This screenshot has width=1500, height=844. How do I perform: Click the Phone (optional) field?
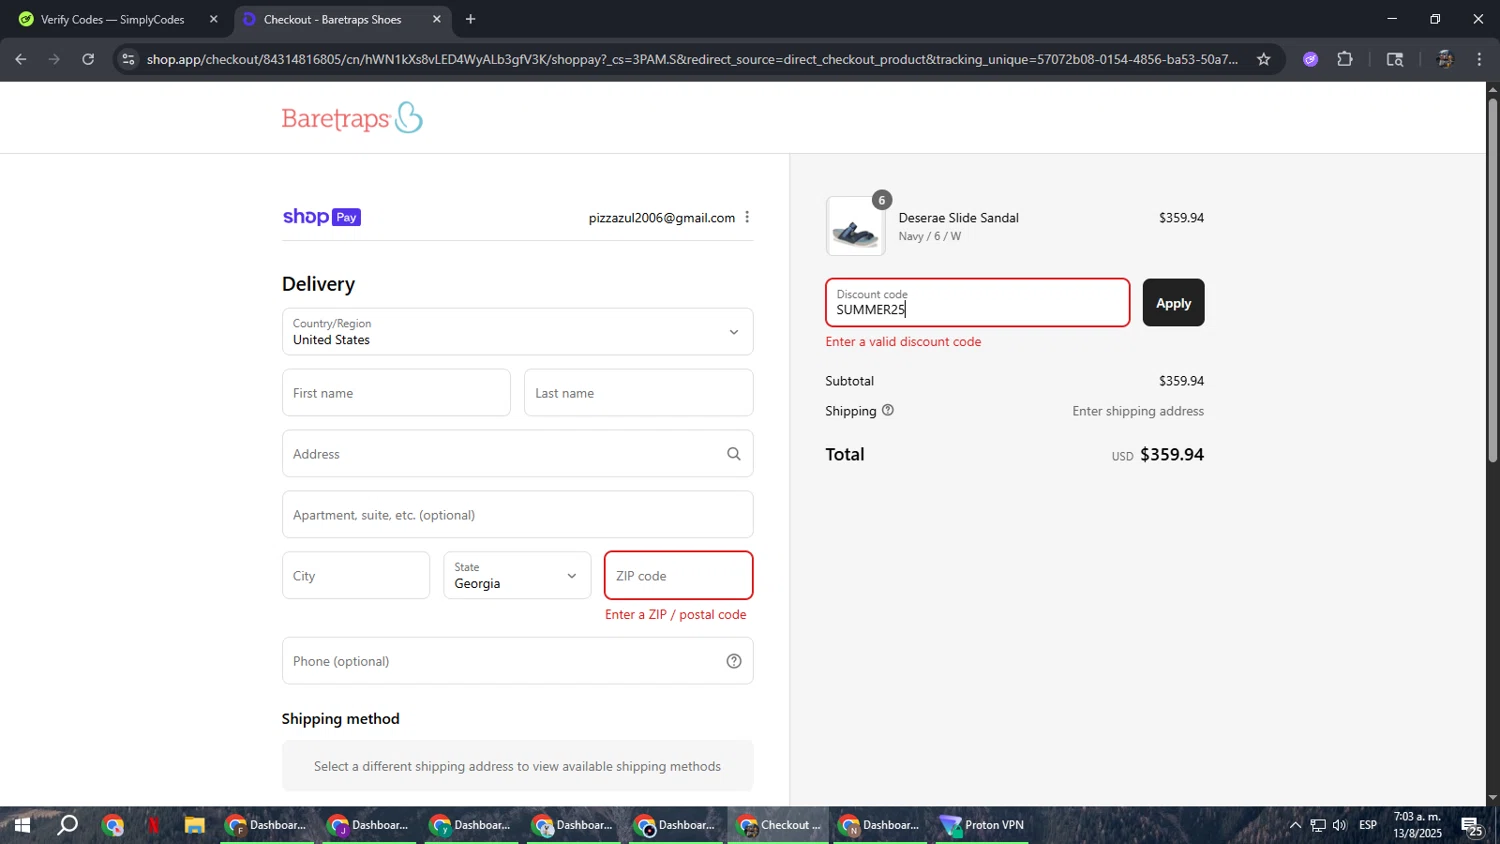click(x=517, y=661)
